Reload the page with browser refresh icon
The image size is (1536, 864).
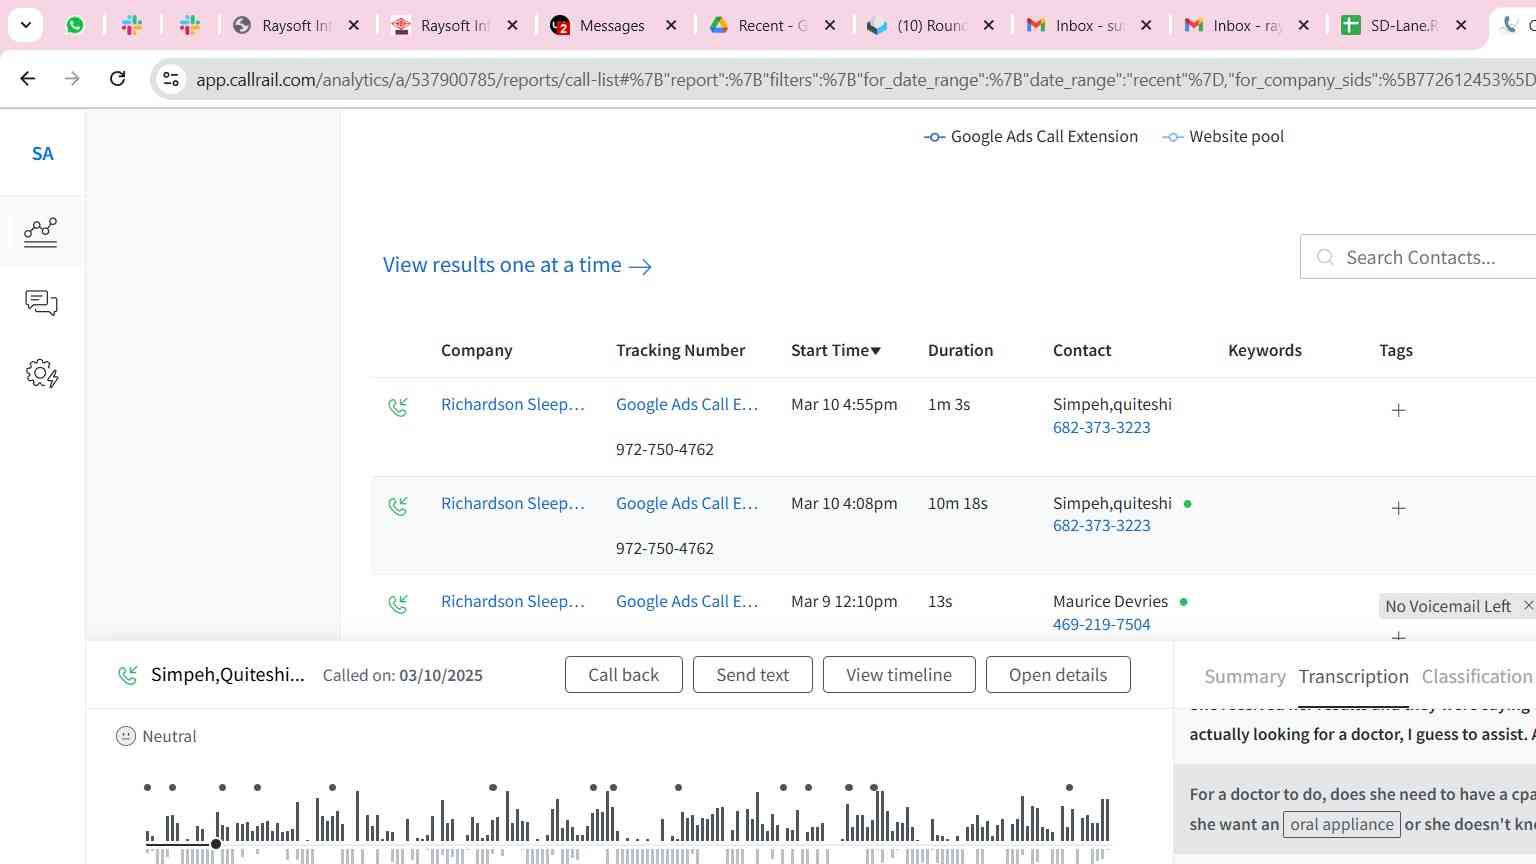[x=117, y=79]
